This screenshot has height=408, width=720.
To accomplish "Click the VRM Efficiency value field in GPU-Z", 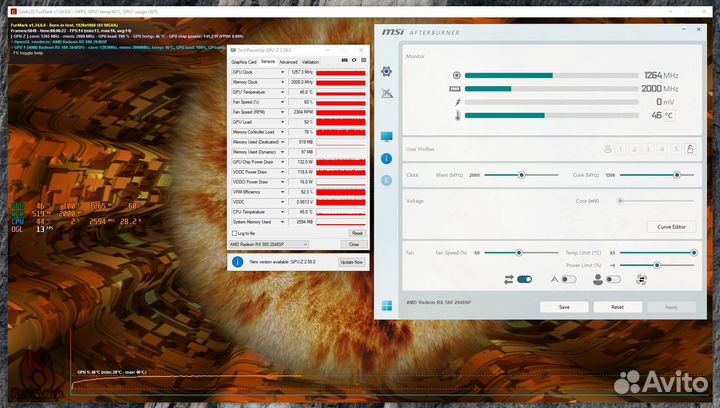I will point(301,192).
